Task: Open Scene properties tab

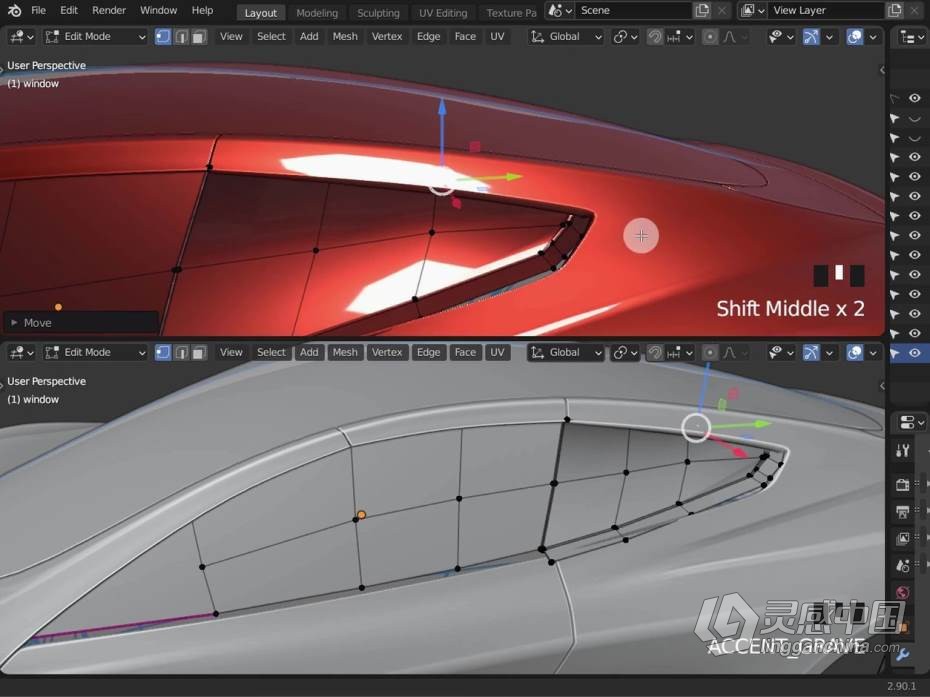Action: (x=903, y=566)
